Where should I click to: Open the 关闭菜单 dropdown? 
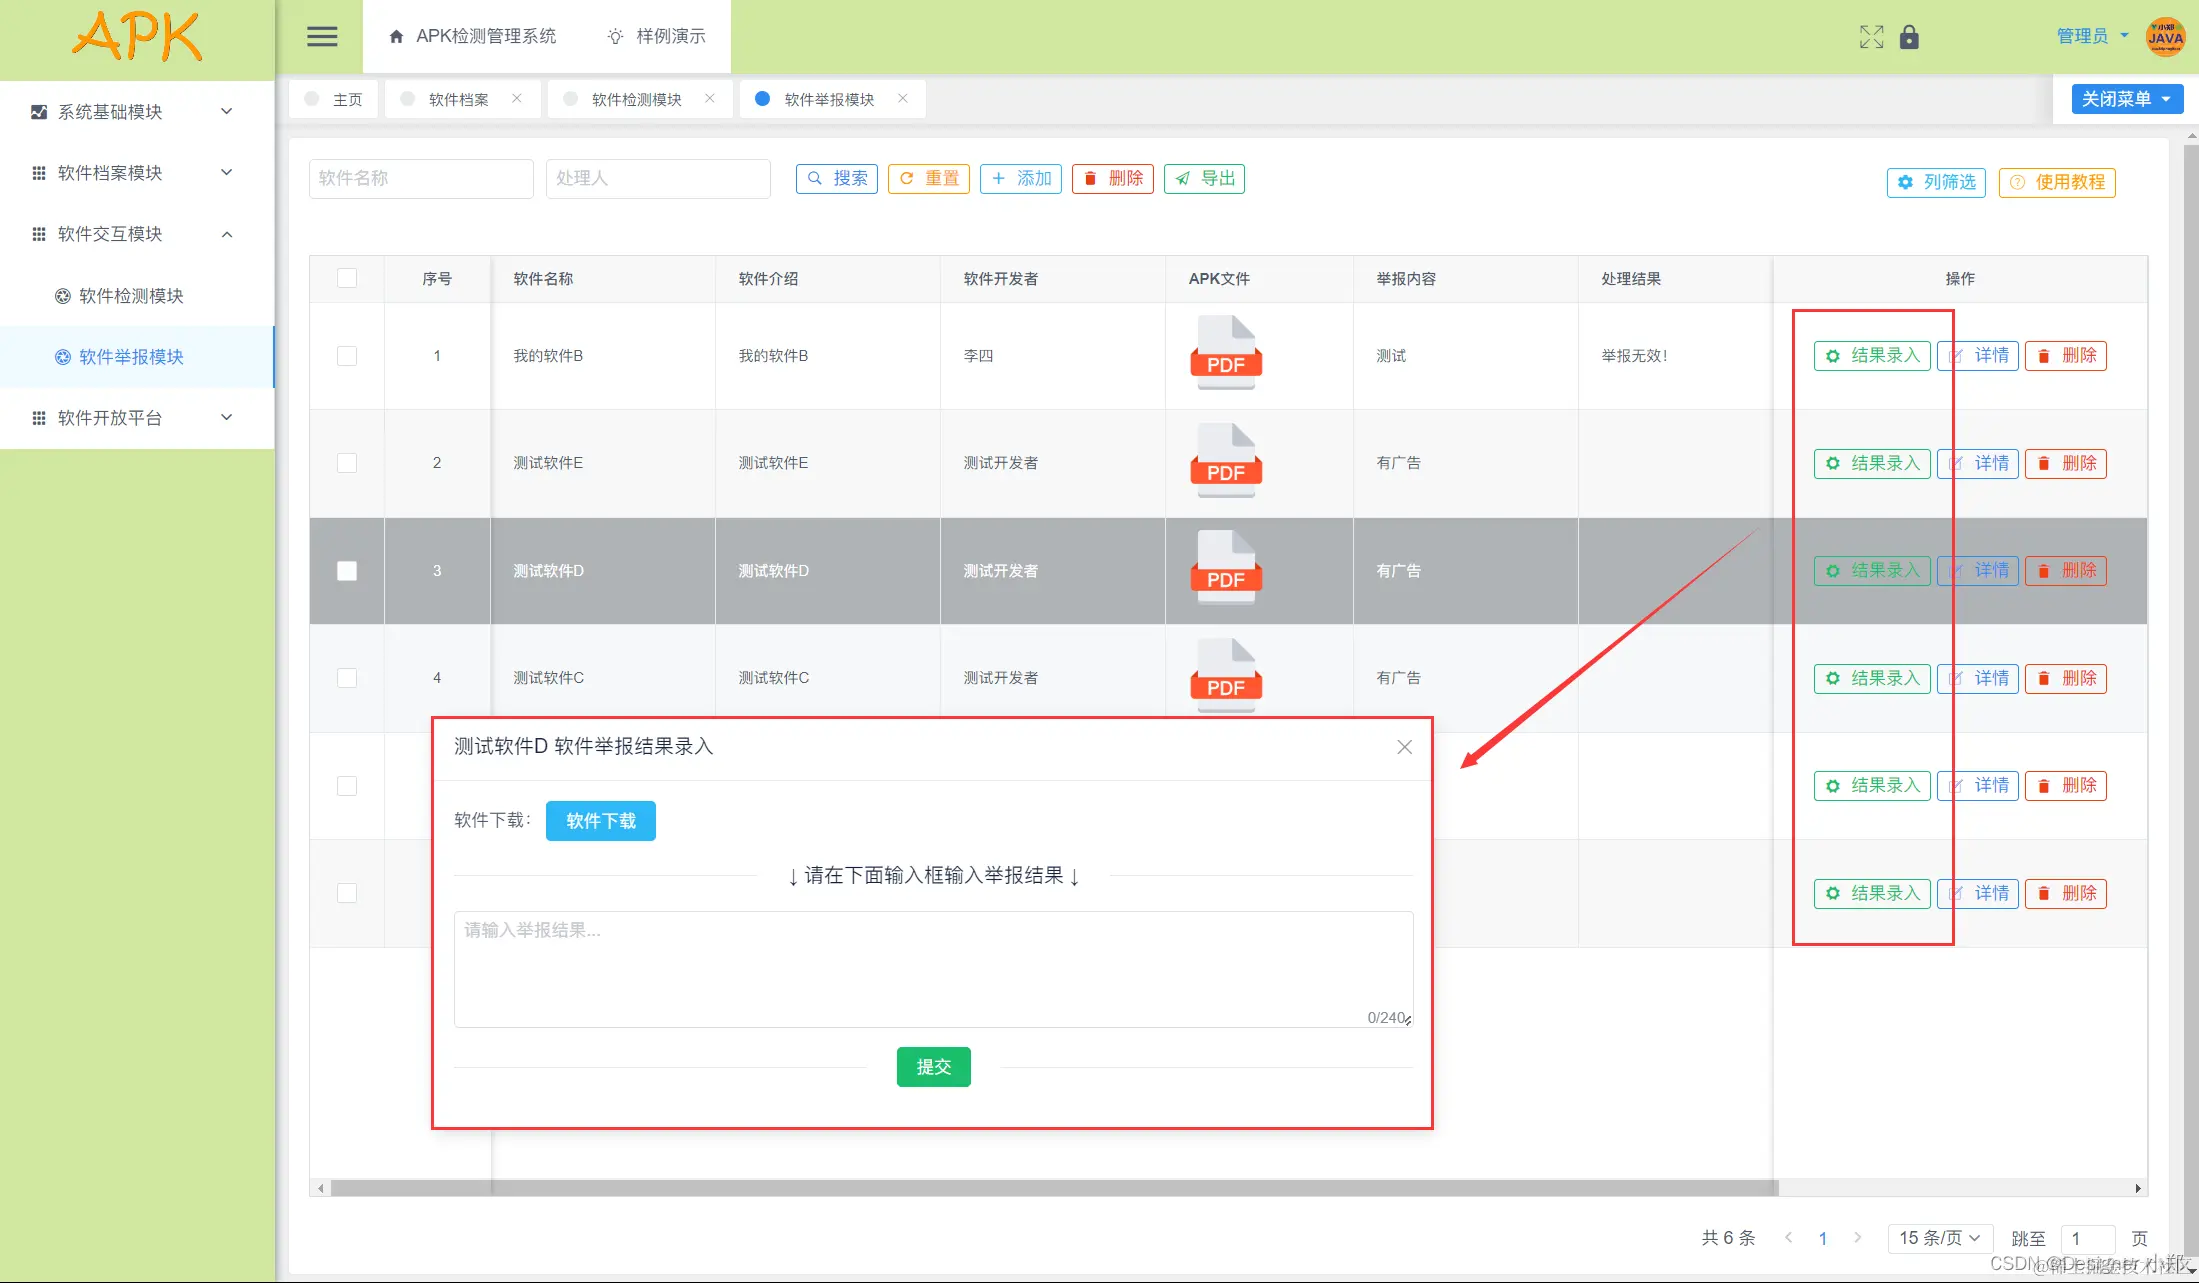pos(2126,99)
